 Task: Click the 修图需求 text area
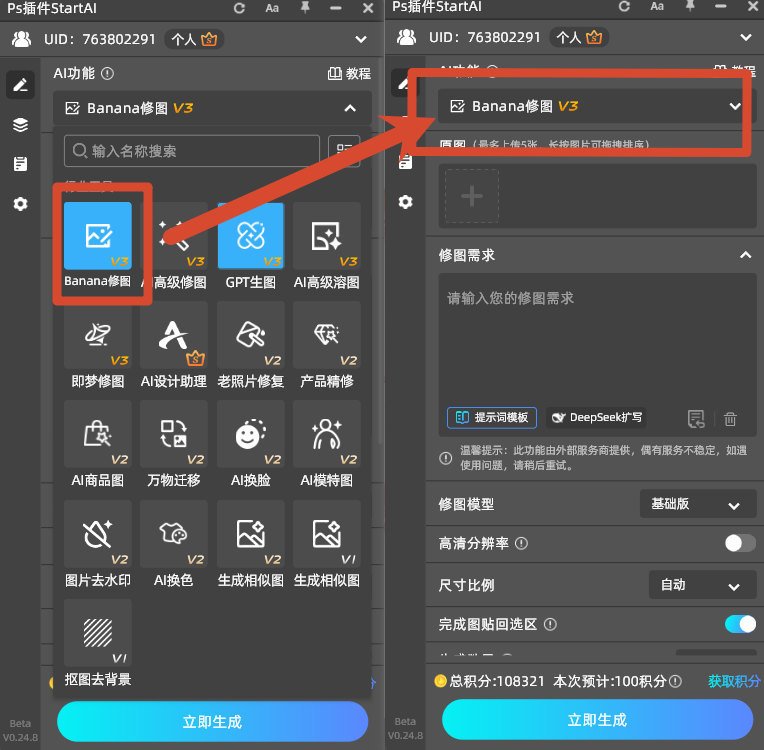click(x=597, y=341)
